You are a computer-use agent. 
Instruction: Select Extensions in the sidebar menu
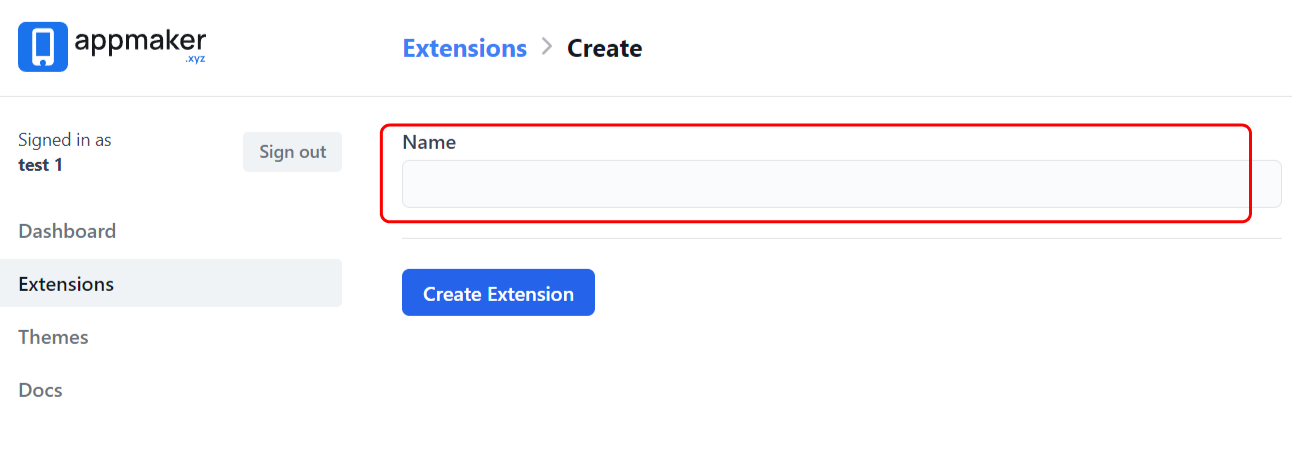[x=66, y=284]
